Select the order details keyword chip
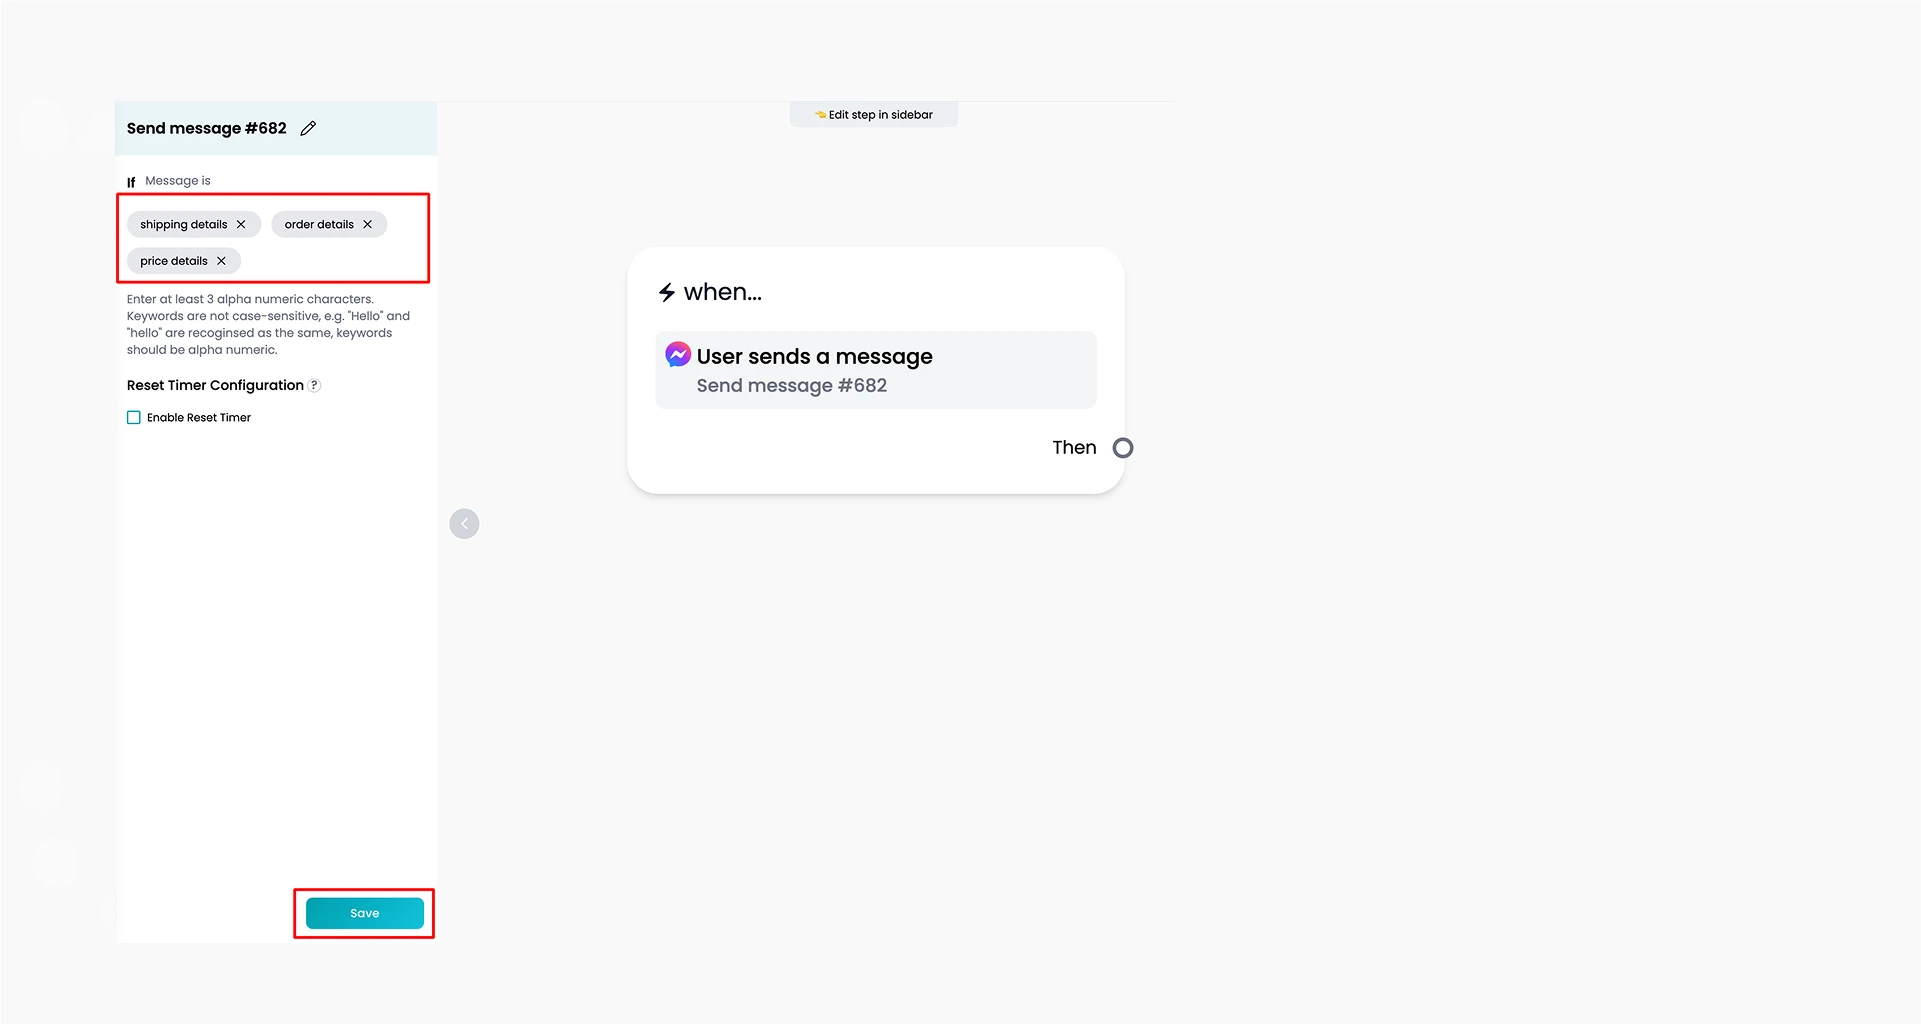 pyautogui.click(x=319, y=225)
